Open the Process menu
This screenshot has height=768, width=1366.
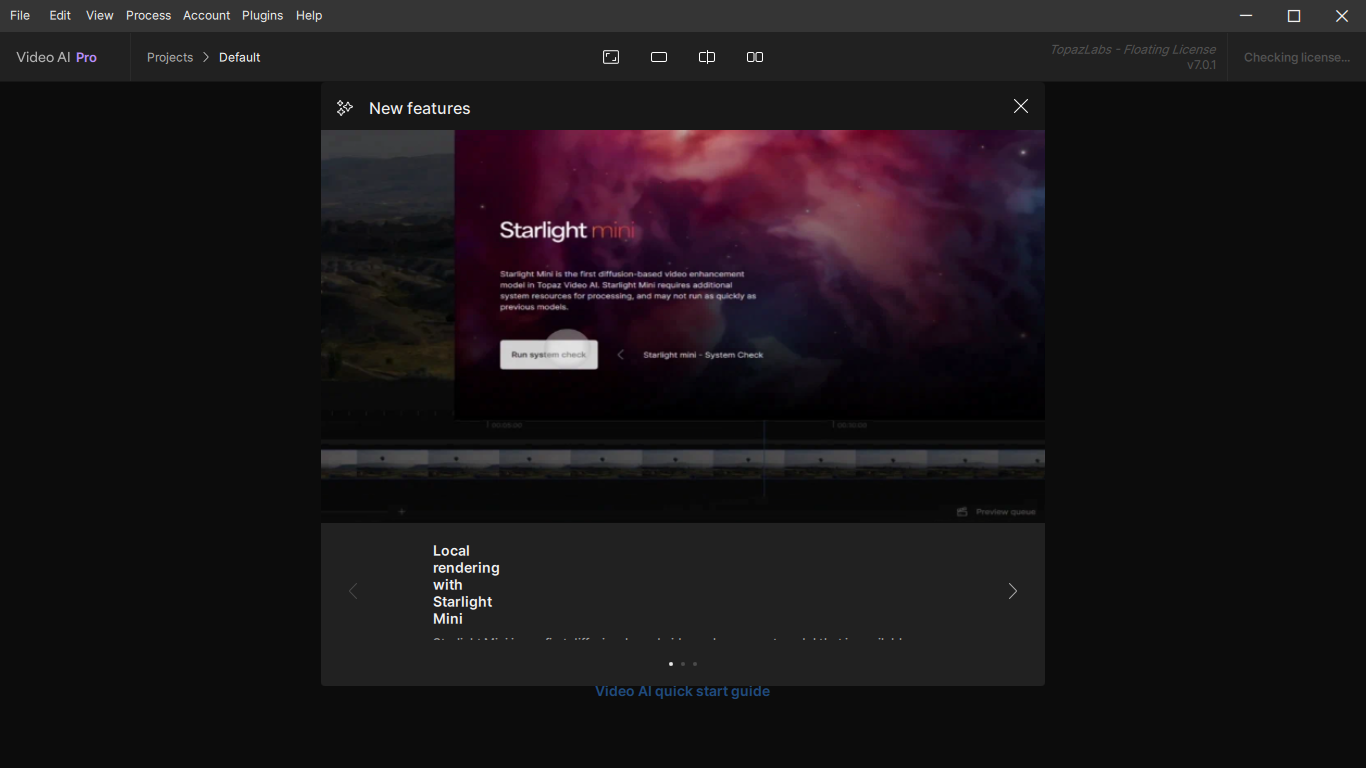[x=148, y=15]
